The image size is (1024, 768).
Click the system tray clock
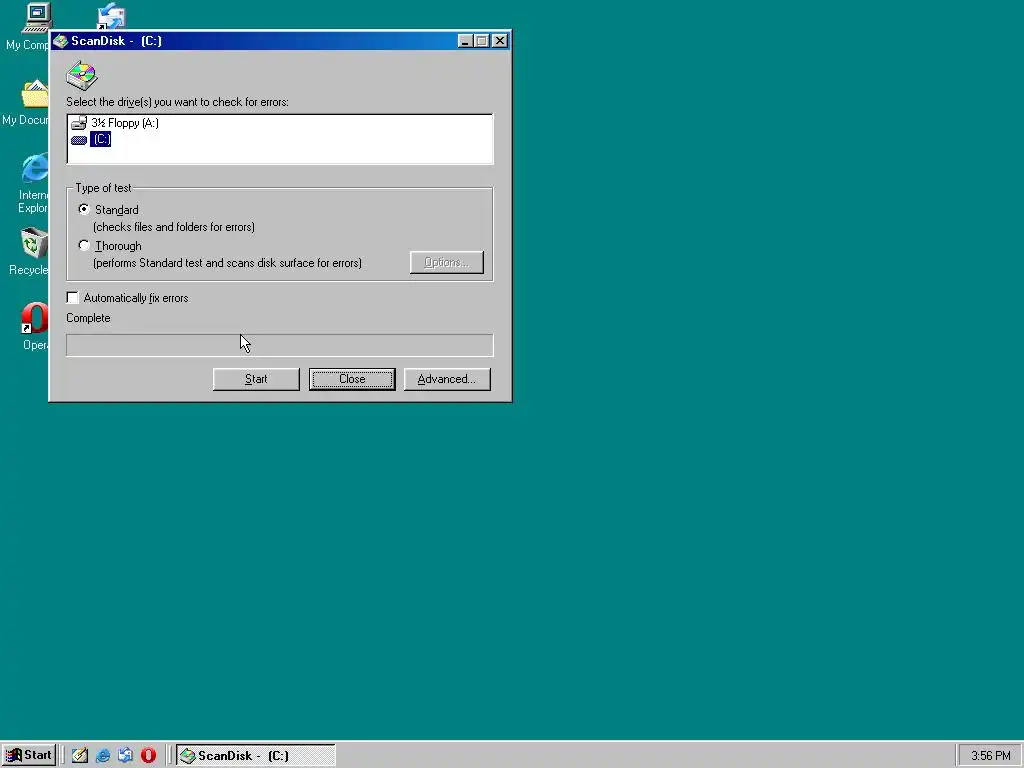(990, 756)
